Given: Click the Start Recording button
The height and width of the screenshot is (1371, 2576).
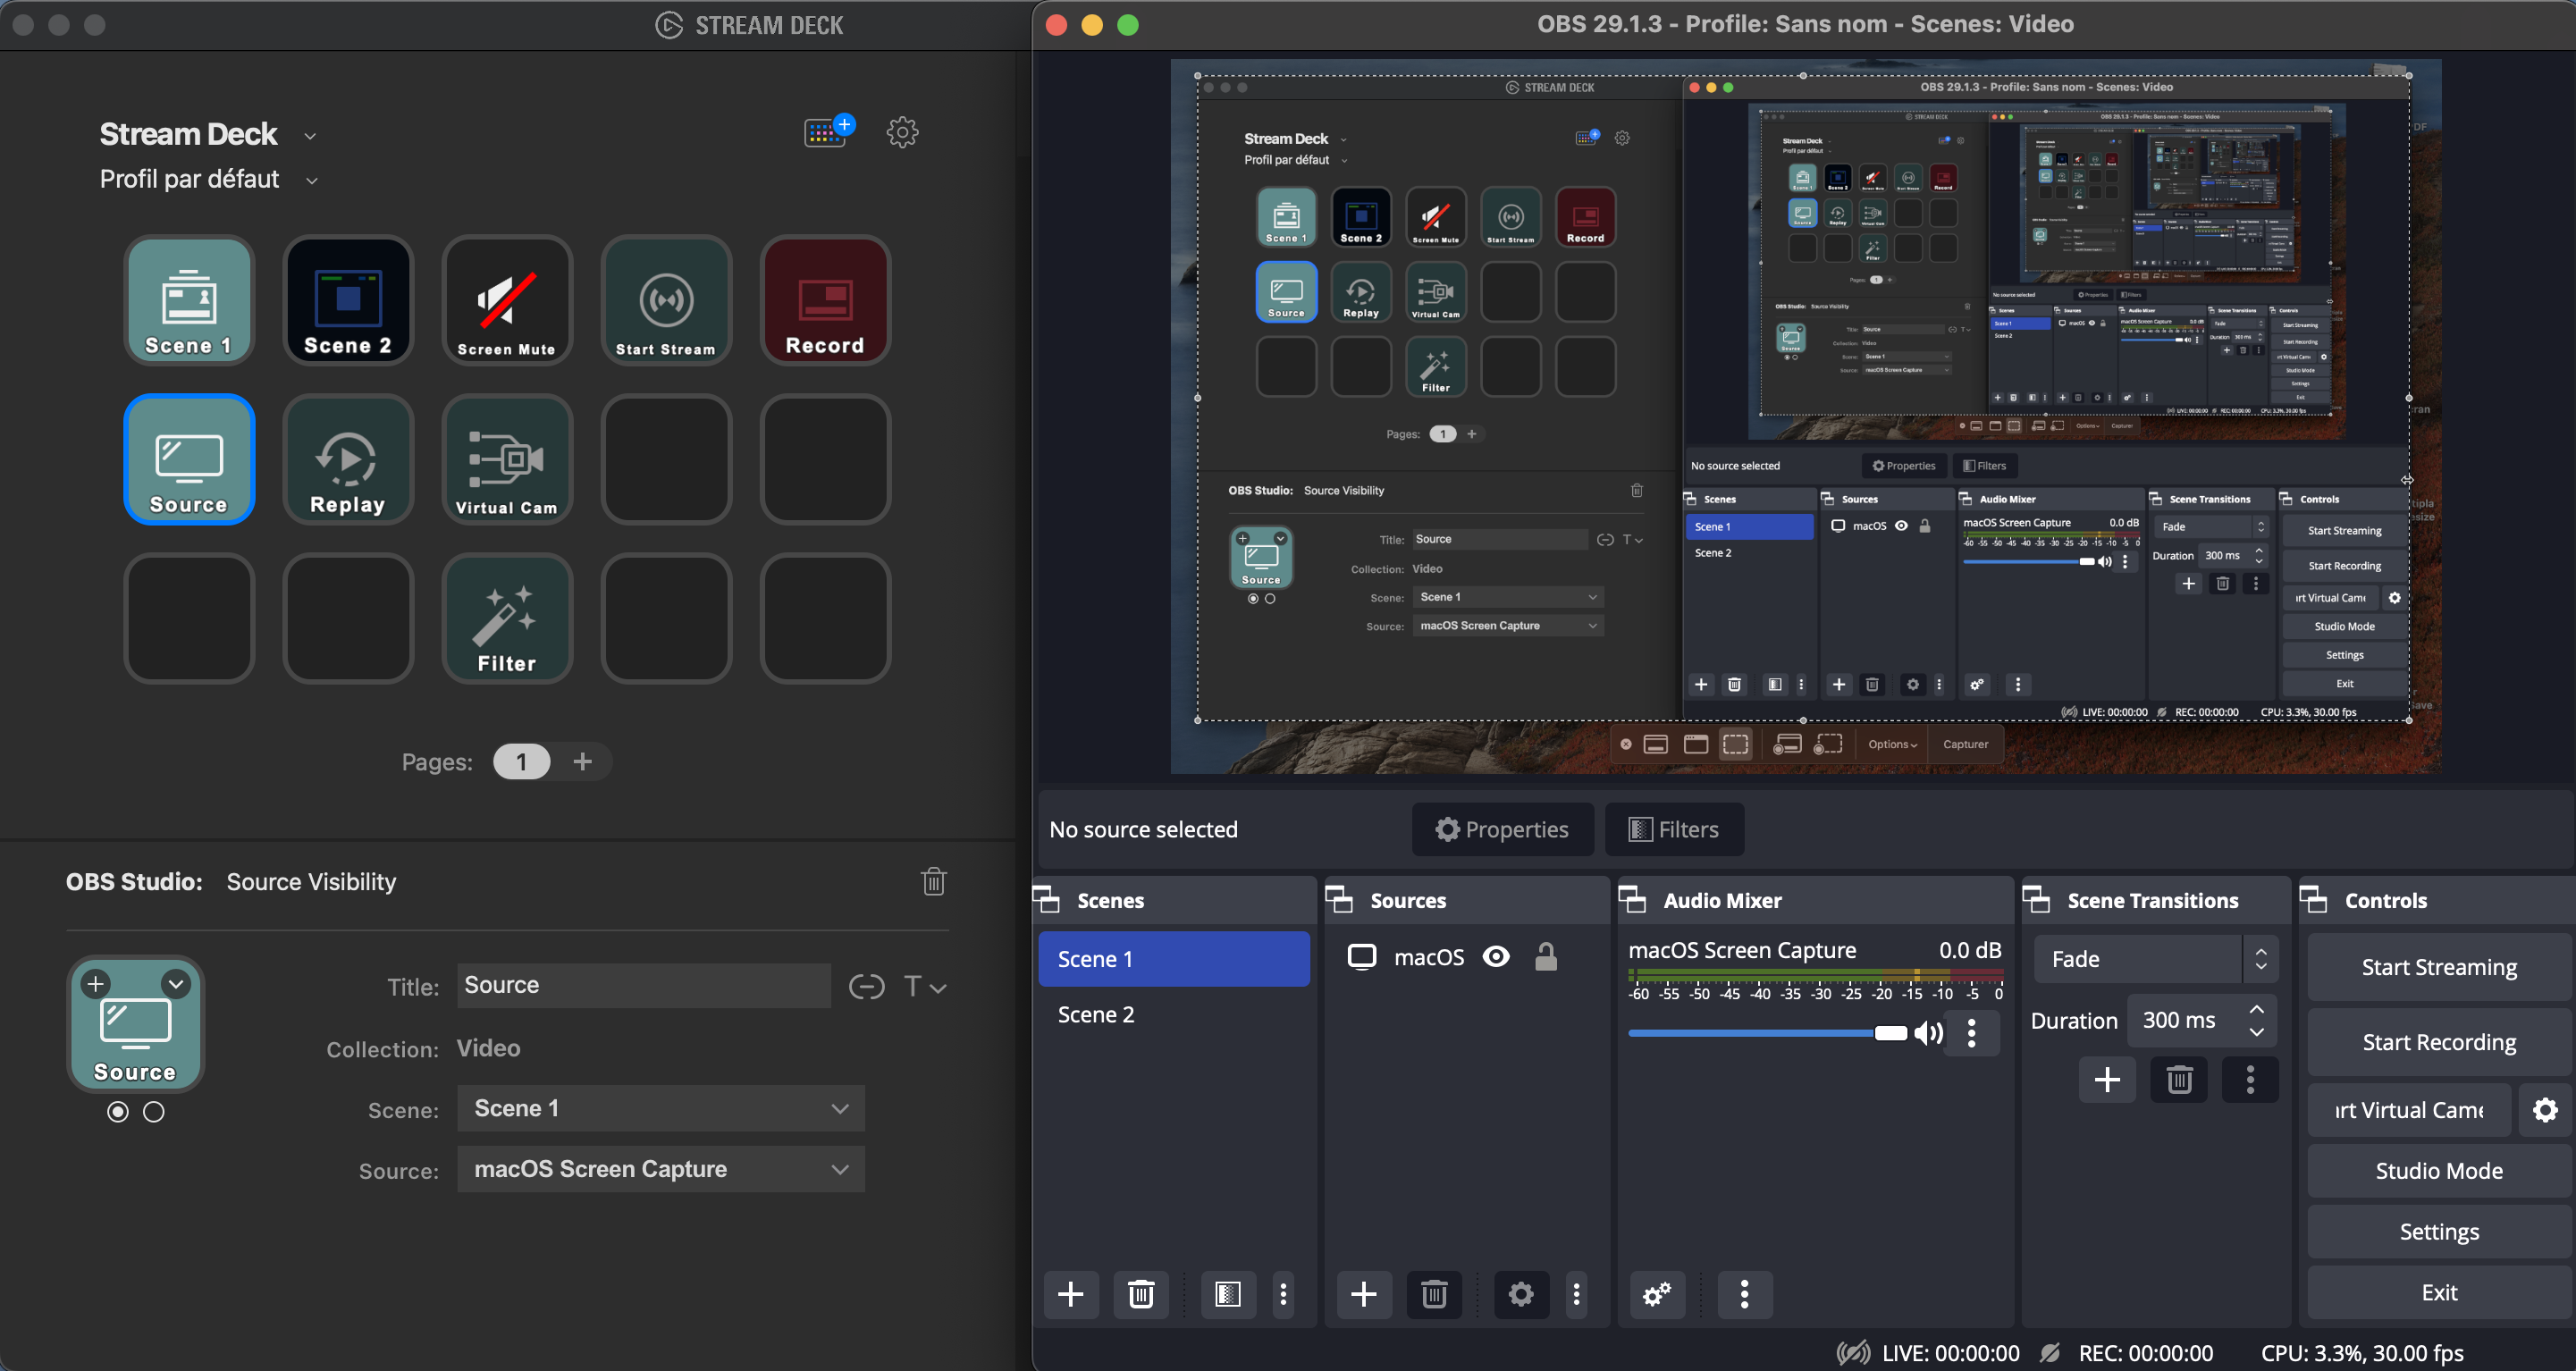Looking at the screenshot, I should pyautogui.click(x=2438, y=1042).
